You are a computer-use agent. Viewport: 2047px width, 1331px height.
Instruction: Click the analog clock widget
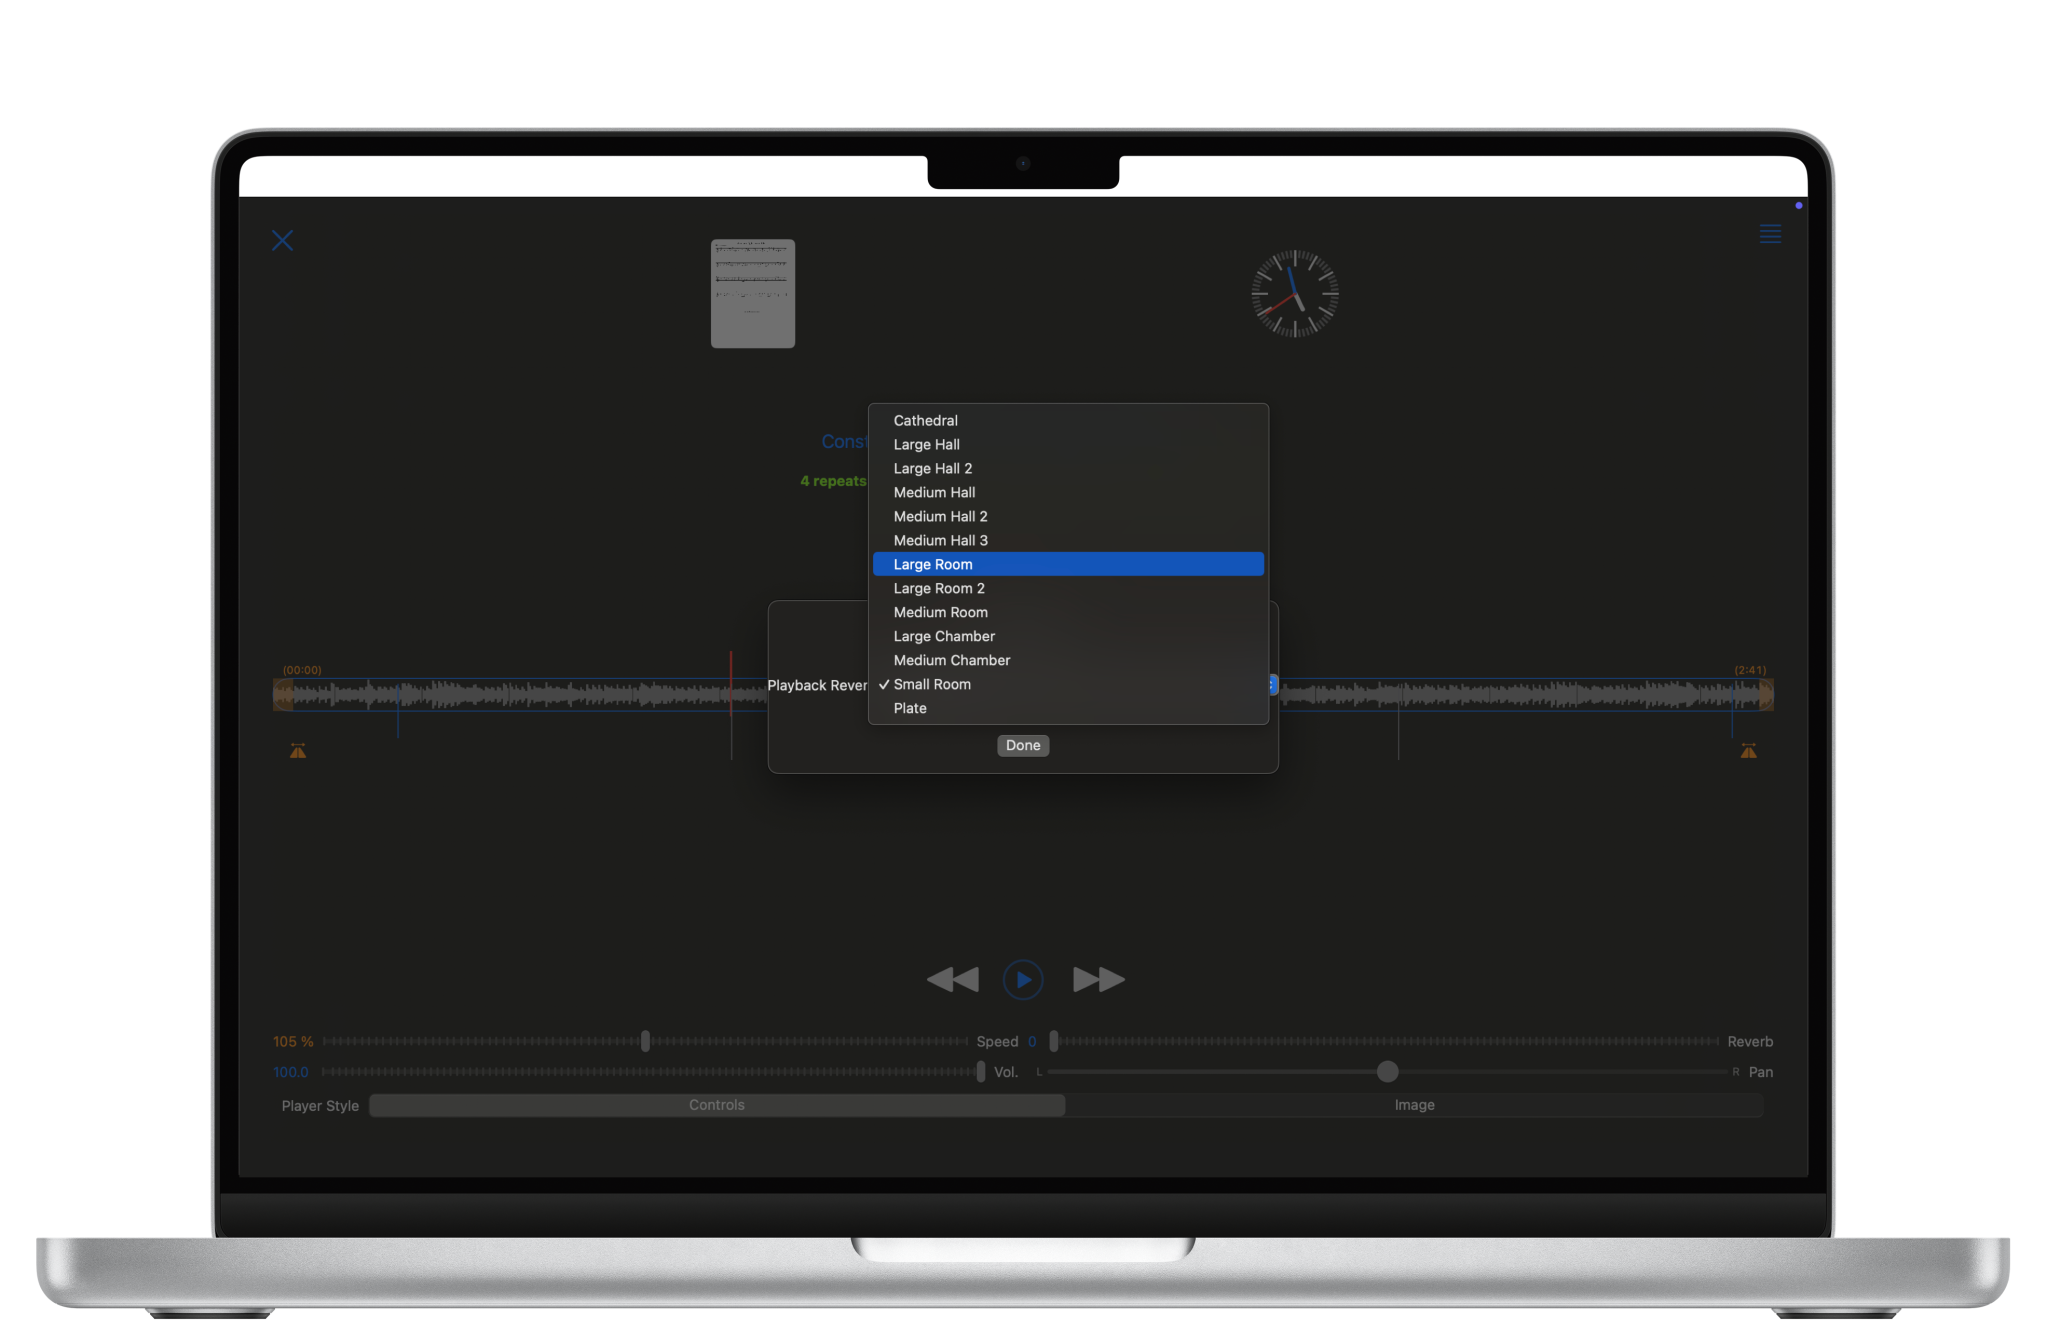(1294, 293)
